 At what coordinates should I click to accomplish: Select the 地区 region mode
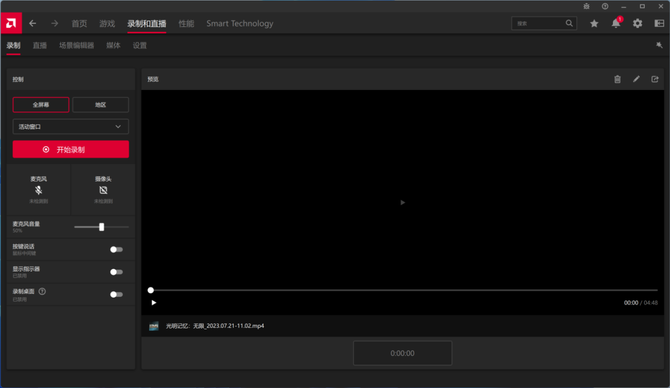(x=100, y=105)
